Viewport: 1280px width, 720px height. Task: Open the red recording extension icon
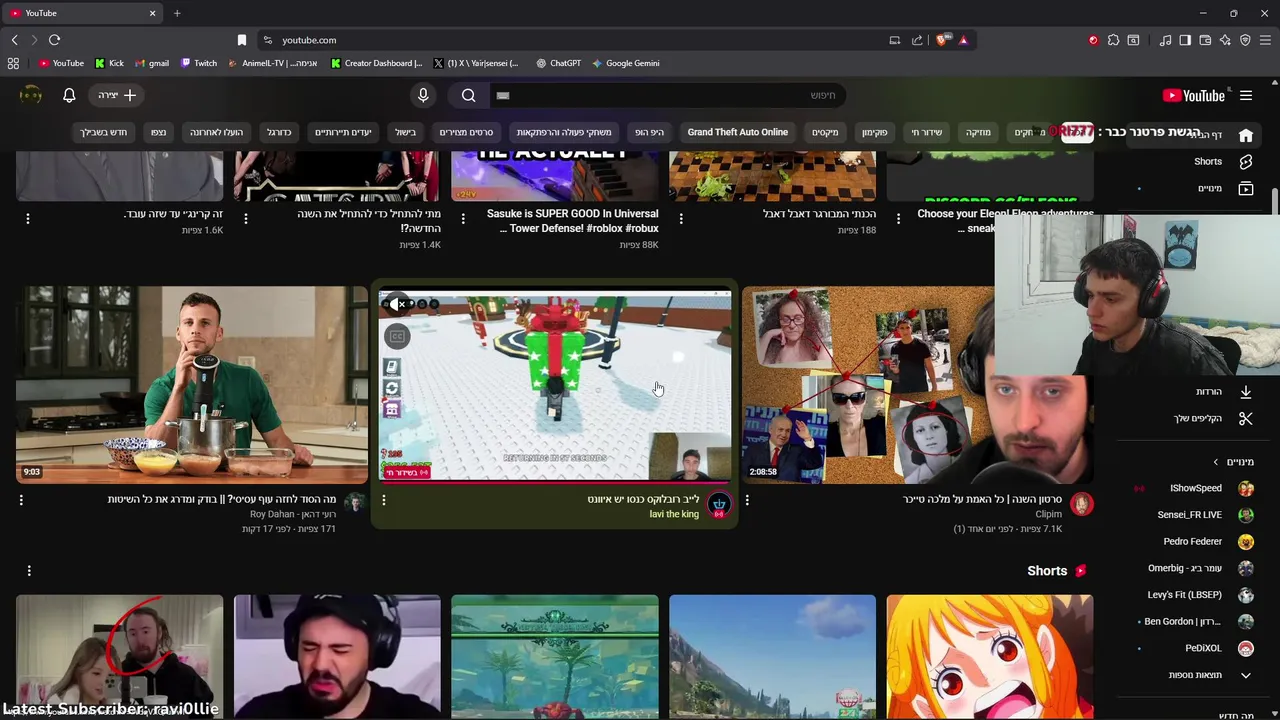pos(1093,40)
